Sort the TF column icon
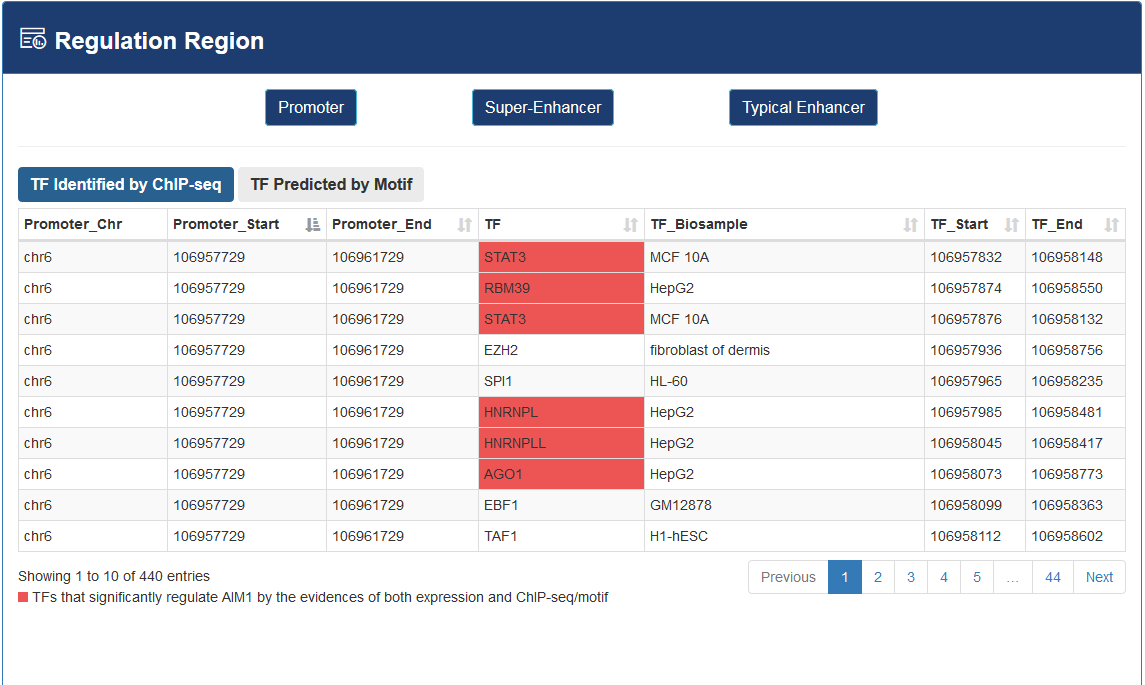The image size is (1145, 685). [x=630, y=225]
